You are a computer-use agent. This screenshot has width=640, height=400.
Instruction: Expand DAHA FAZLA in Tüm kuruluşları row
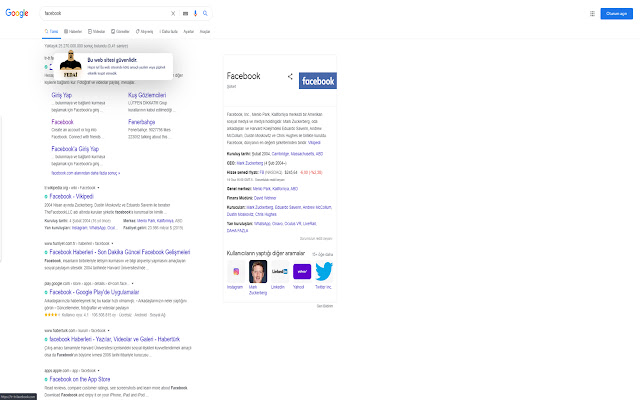point(237,231)
